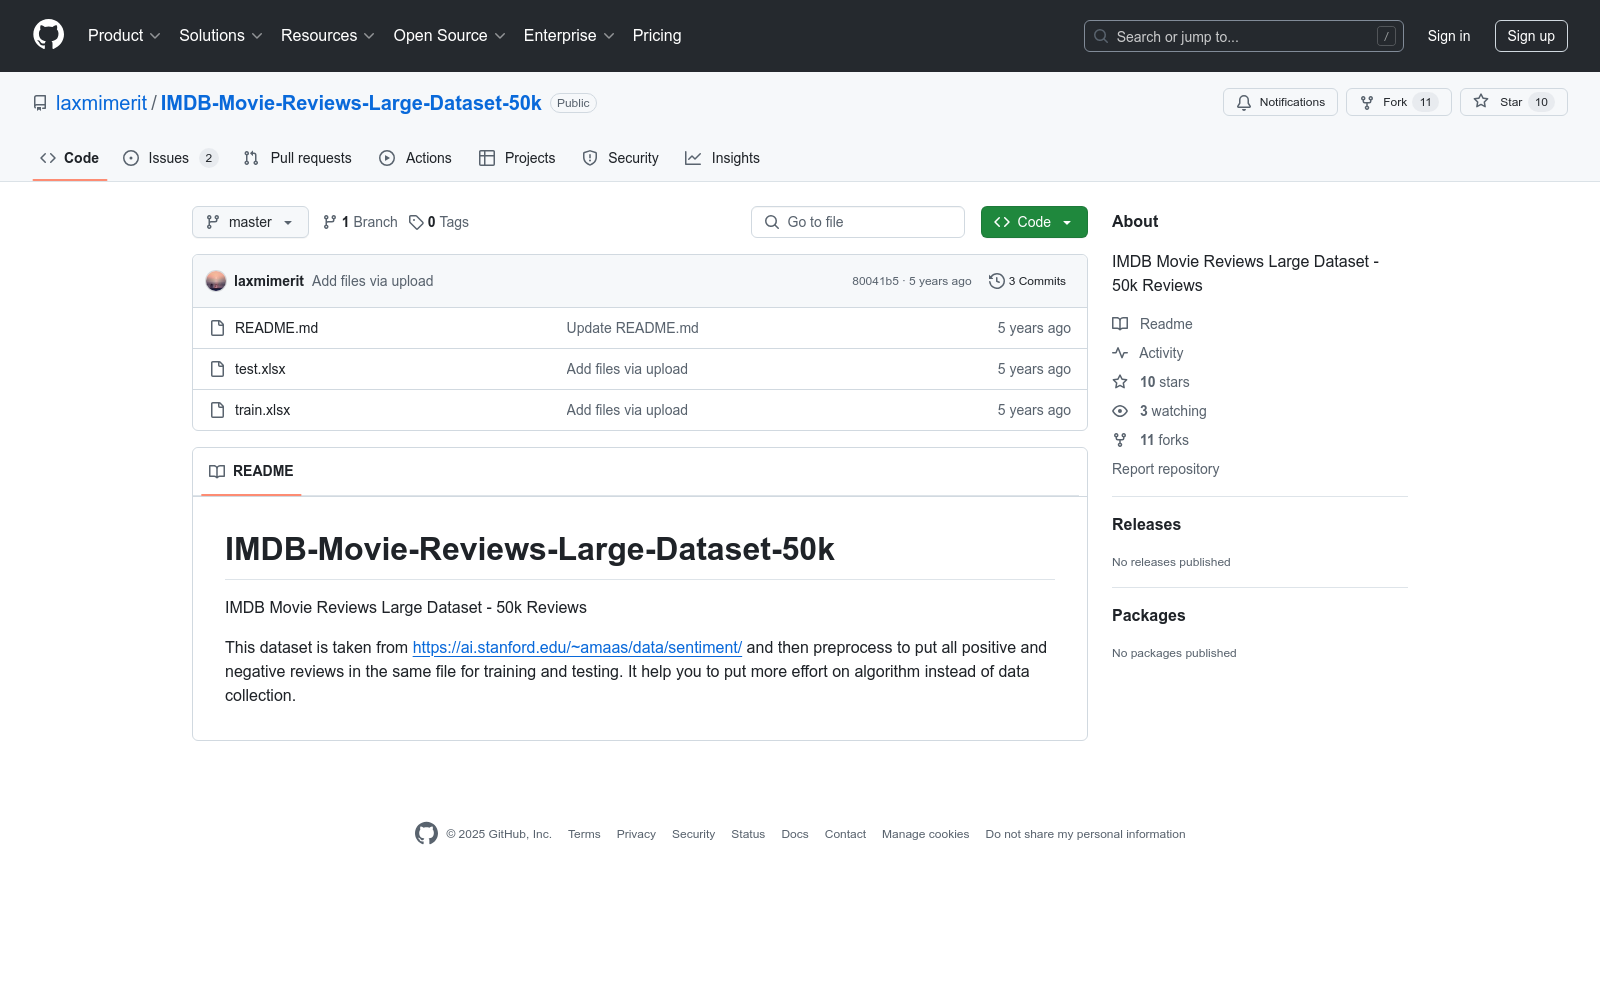Click the GitHub footer logo
The height and width of the screenshot is (1000, 1600).
tap(426, 833)
